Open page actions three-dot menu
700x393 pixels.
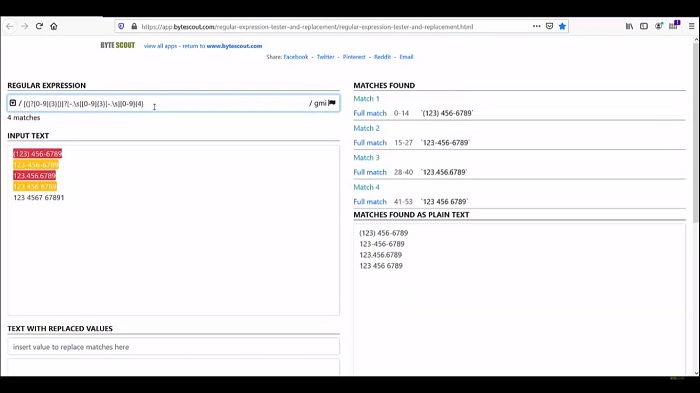coord(537,26)
